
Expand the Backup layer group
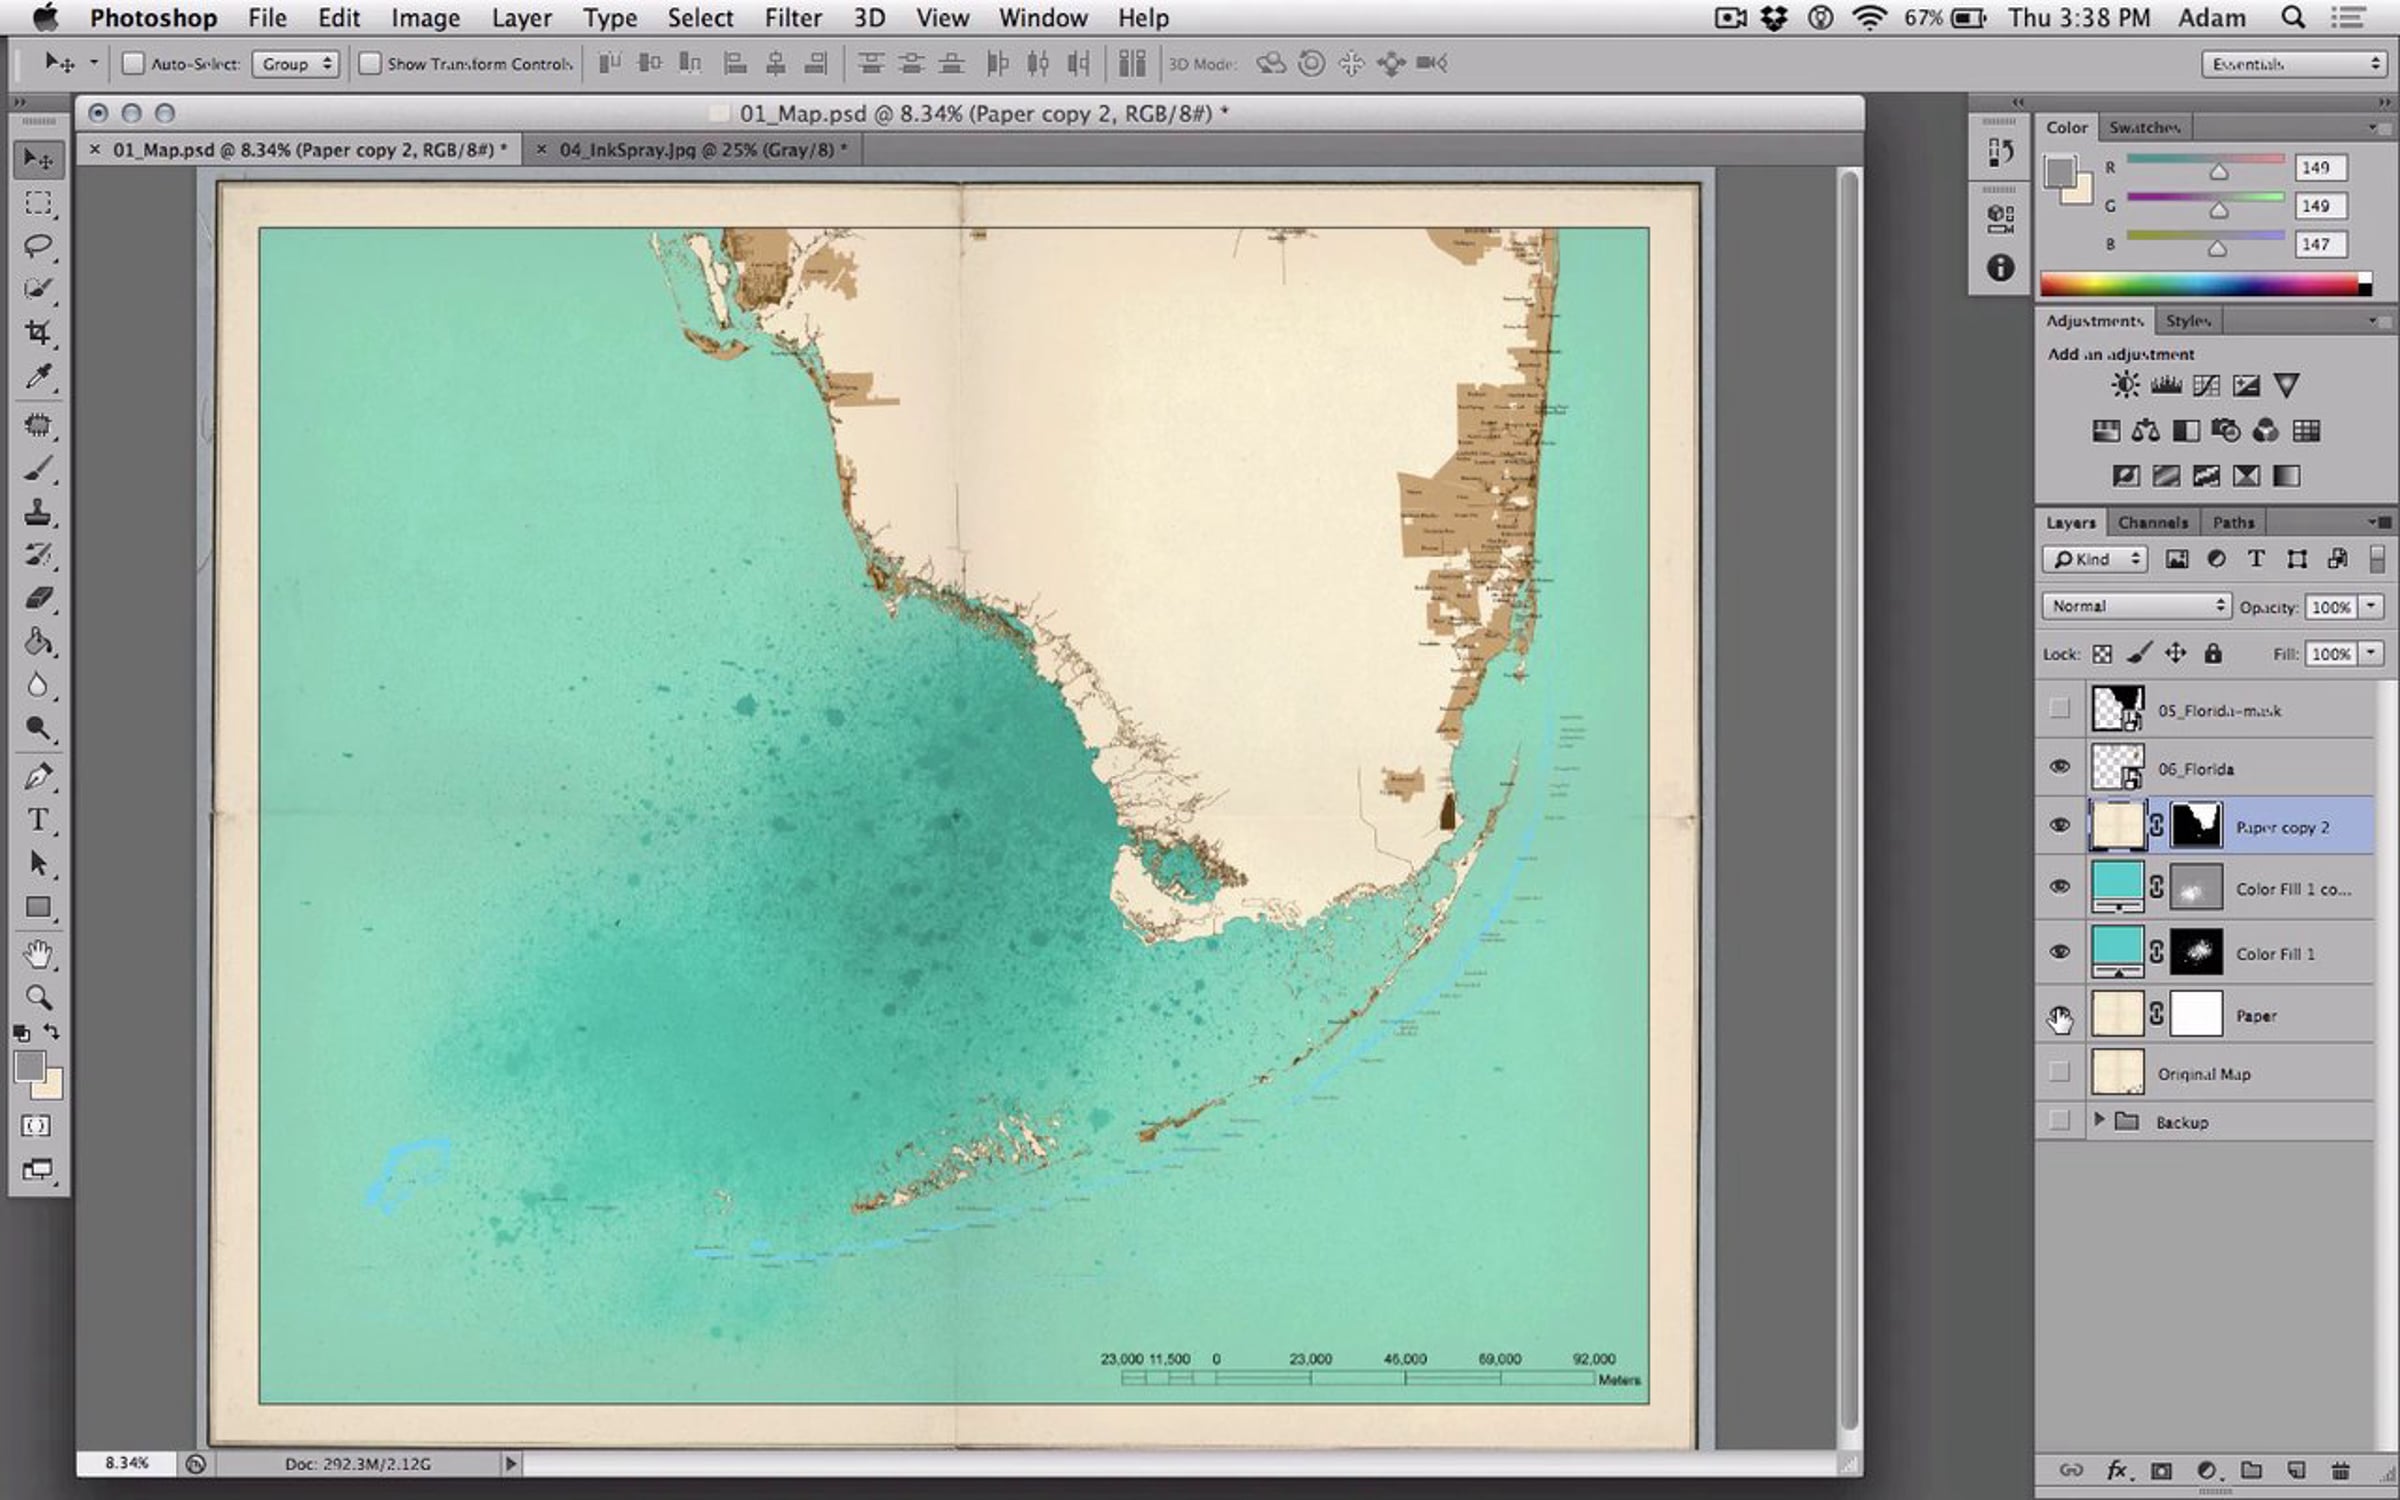click(2099, 1120)
